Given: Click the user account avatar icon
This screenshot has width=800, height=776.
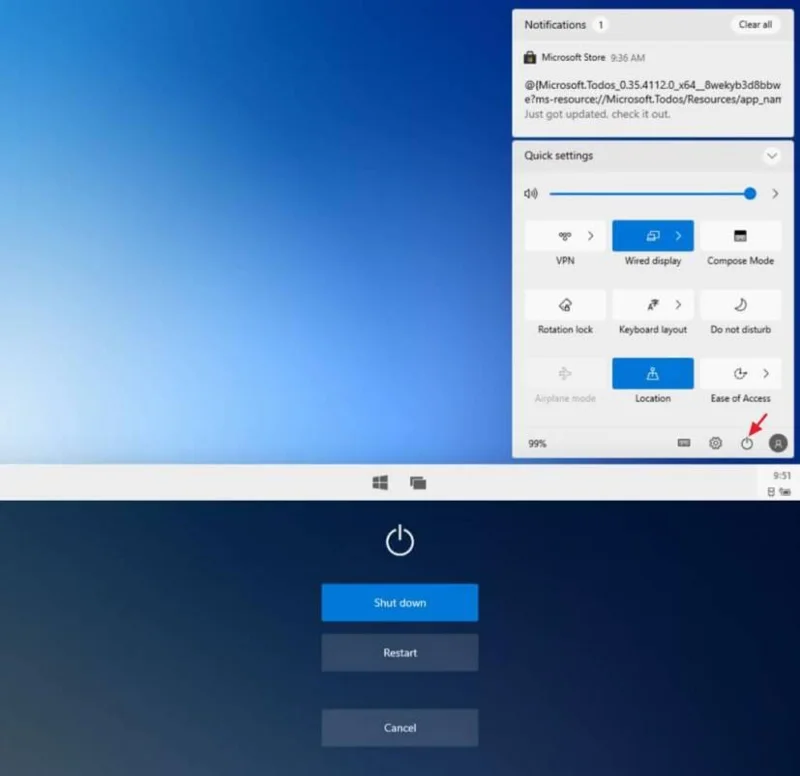Looking at the screenshot, I should tap(778, 443).
